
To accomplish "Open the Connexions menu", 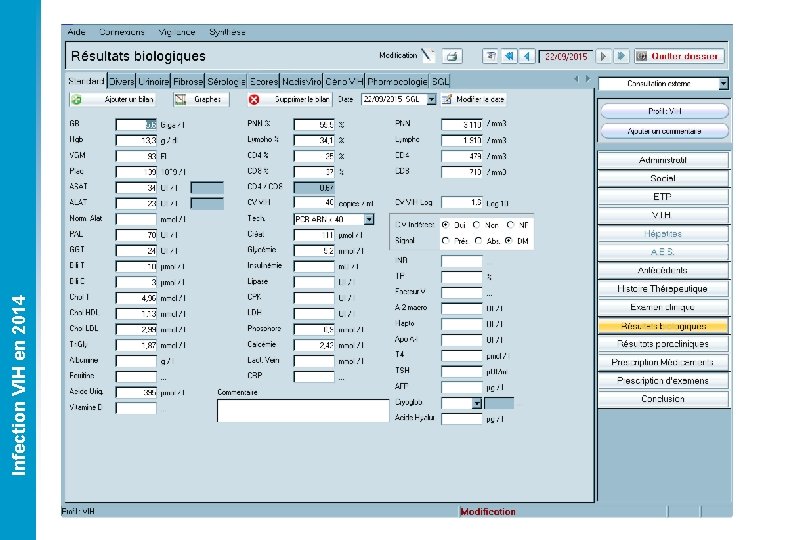I will point(122,32).
